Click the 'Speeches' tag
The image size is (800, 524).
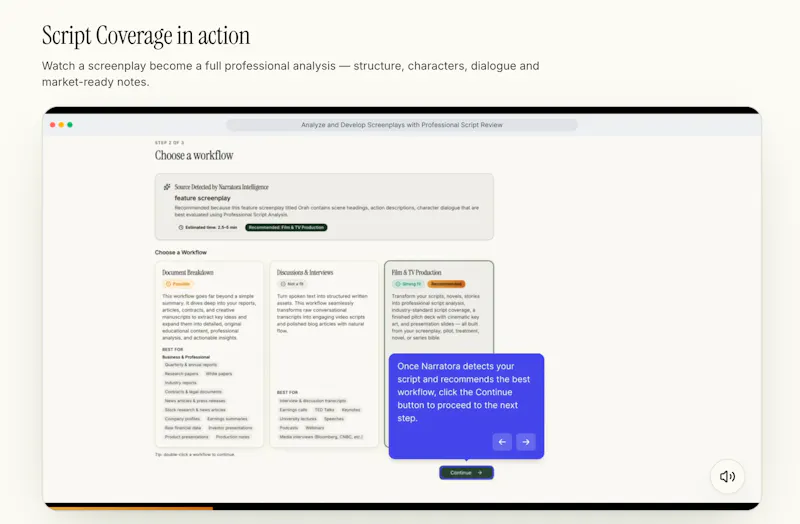point(334,419)
